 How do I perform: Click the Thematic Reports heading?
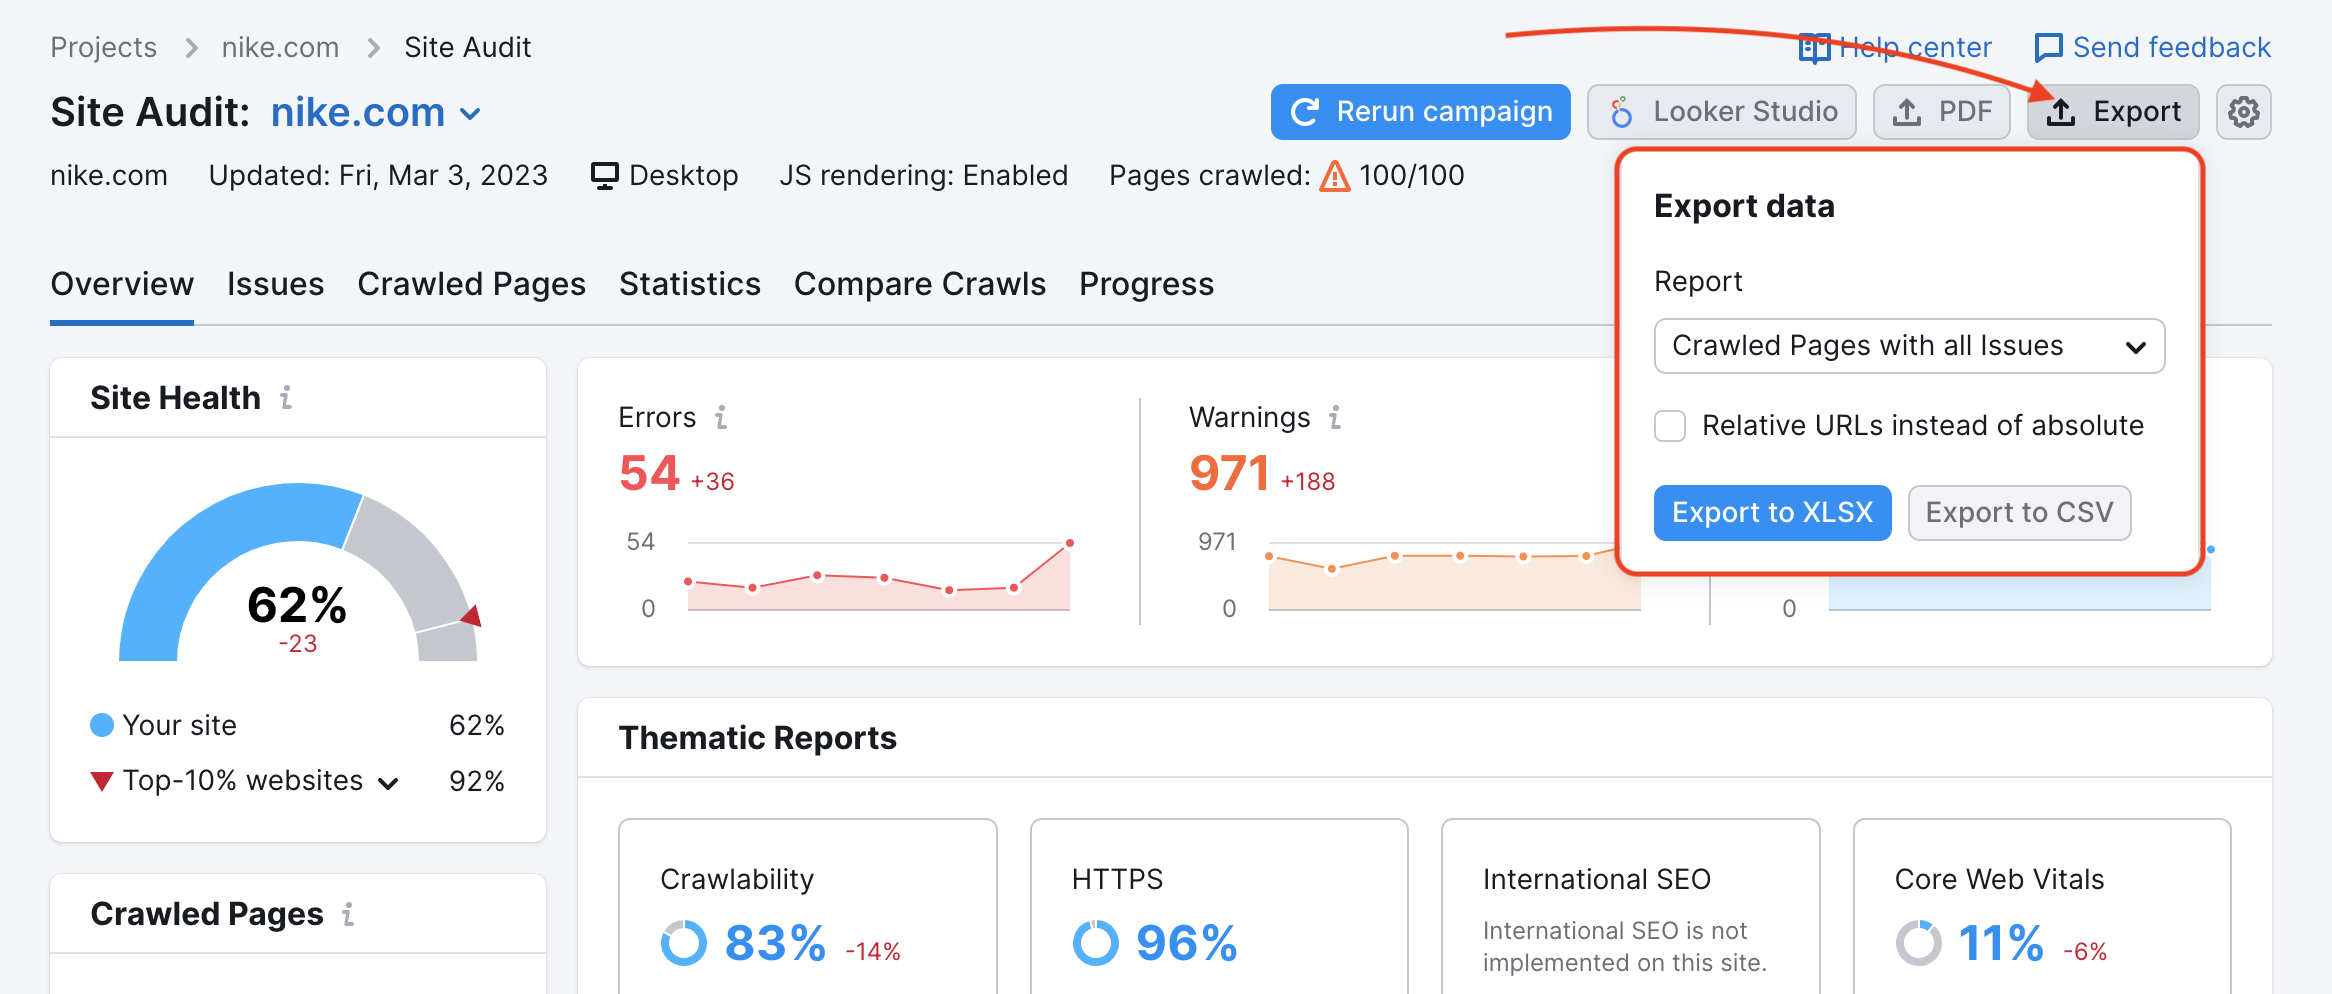[x=758, y=738]
